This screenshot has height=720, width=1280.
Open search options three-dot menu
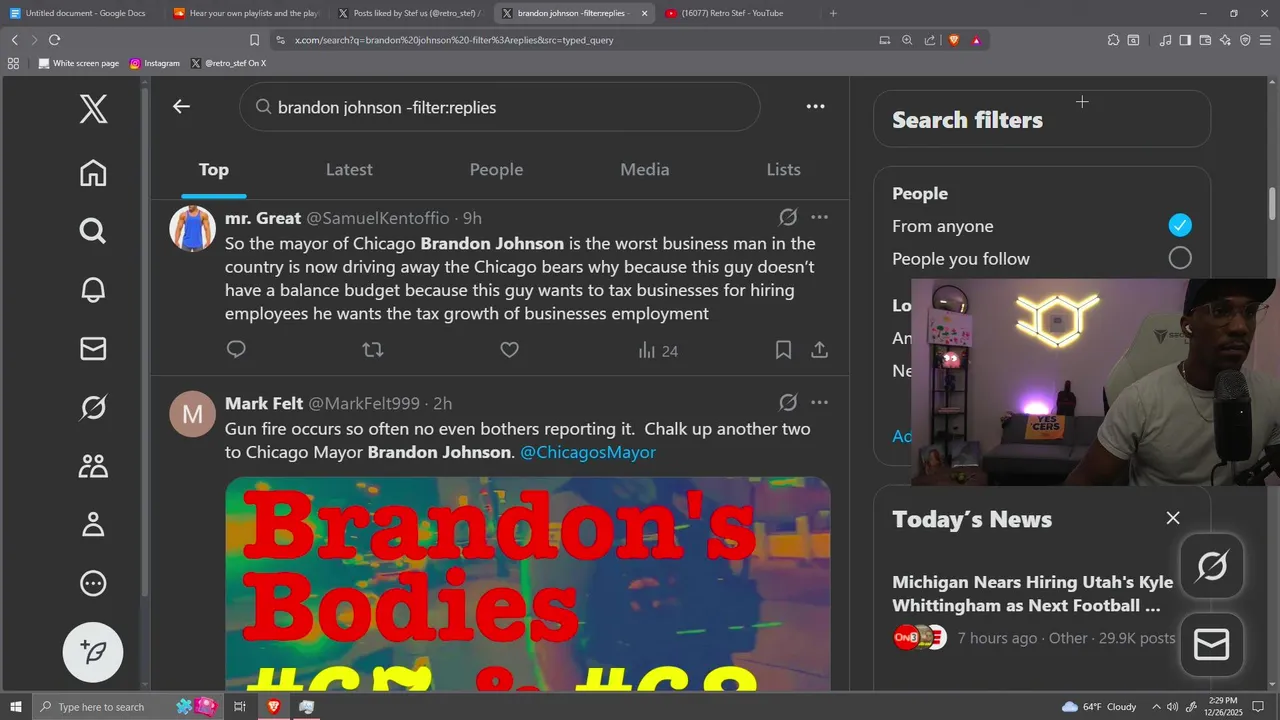tap(815, 106)
